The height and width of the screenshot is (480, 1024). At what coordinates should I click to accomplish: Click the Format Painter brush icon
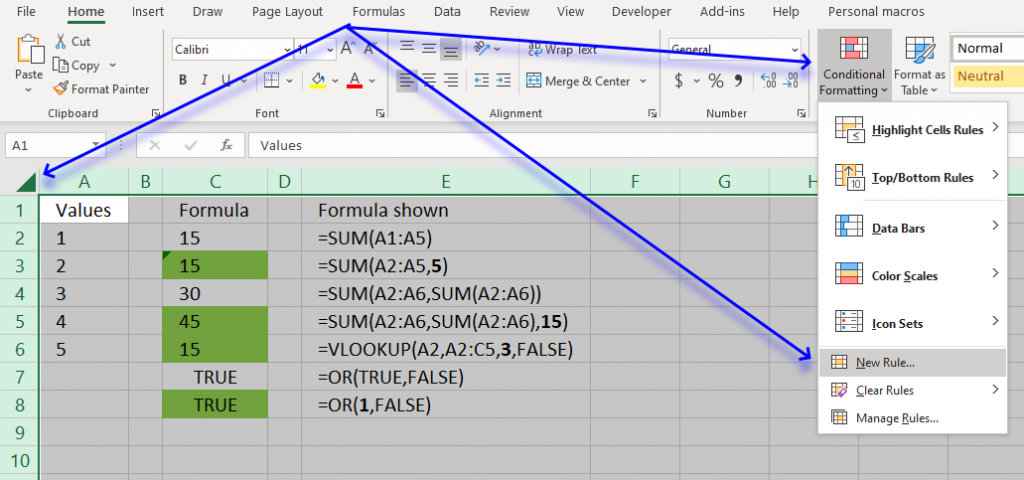(x=61, y=89)
